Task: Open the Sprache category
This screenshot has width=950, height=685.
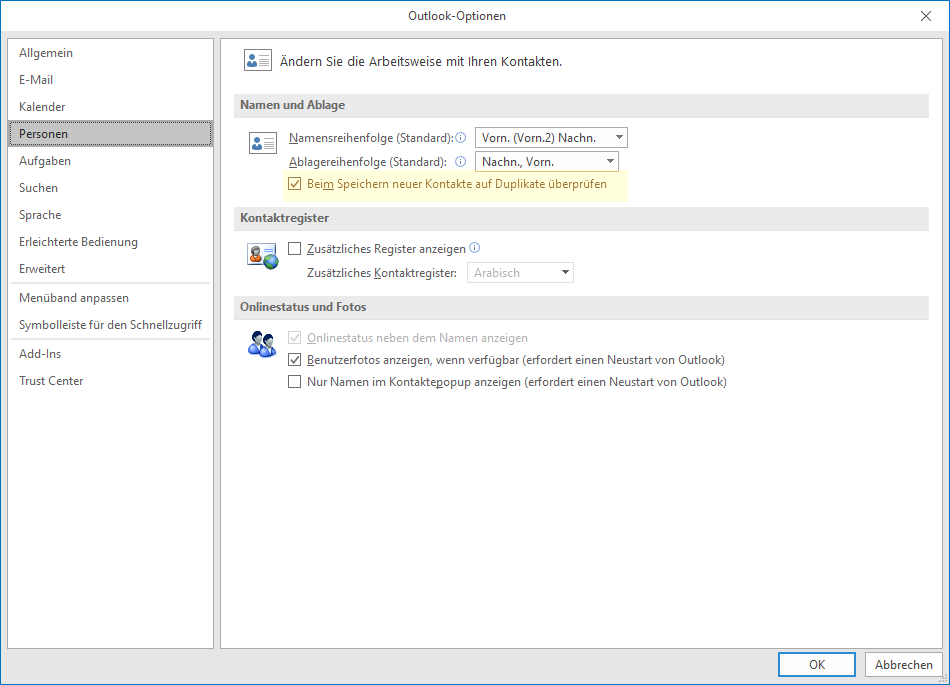Action: (110, 214)
